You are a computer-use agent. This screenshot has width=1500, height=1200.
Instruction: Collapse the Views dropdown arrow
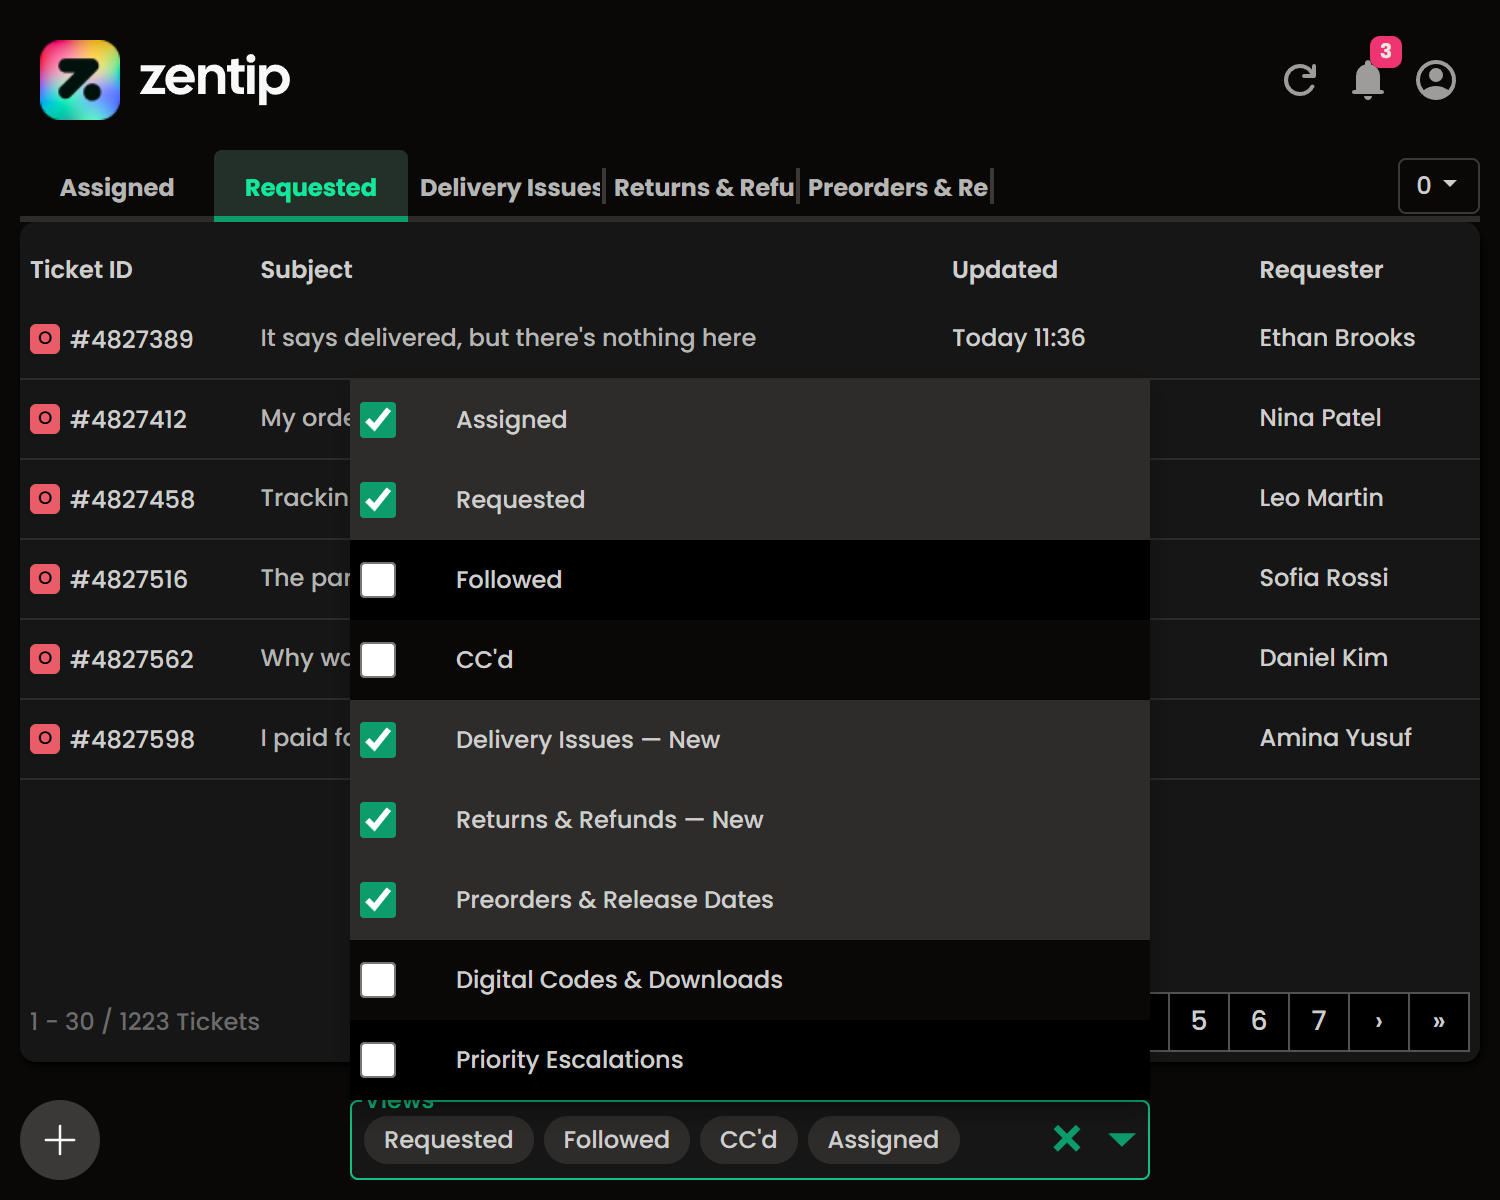pos(1122,1139)
